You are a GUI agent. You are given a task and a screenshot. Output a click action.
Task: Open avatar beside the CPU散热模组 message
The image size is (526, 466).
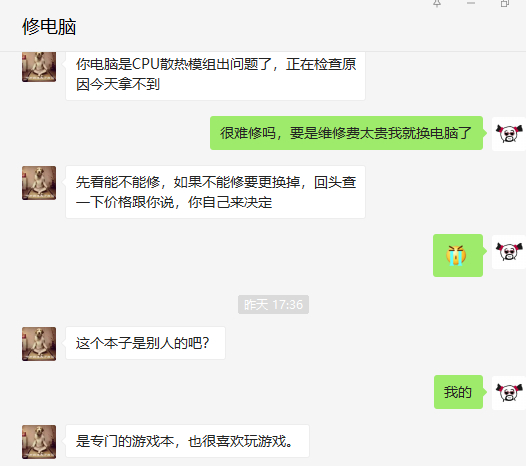coord(39,67)
